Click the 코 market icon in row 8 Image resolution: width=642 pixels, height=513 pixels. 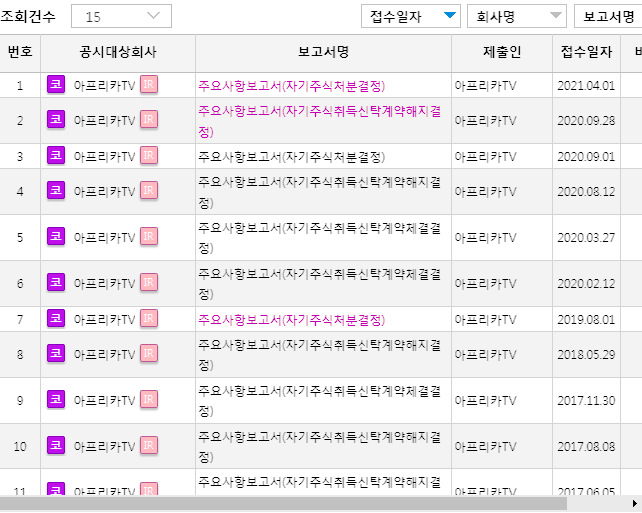coord(56,353)
